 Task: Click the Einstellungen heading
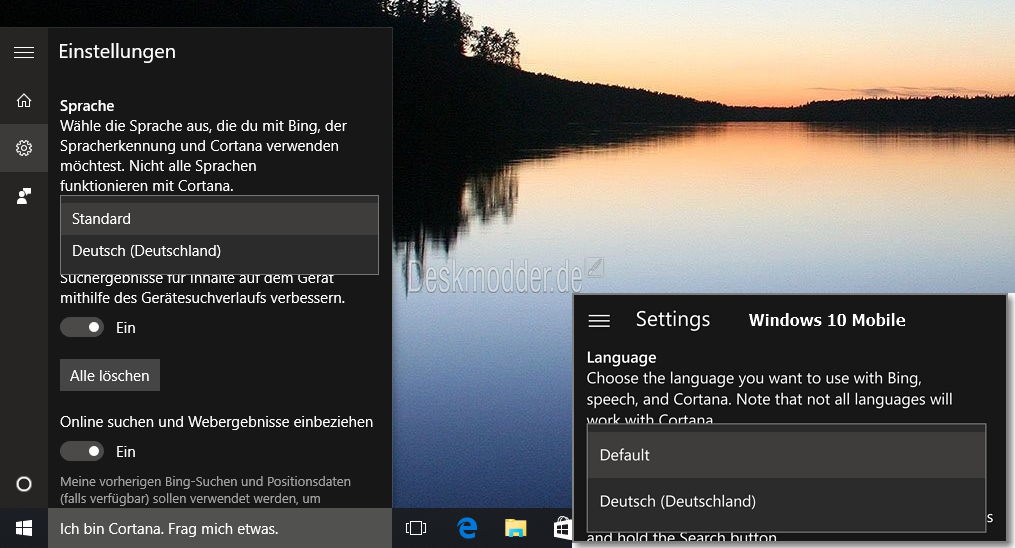(117, 52)
